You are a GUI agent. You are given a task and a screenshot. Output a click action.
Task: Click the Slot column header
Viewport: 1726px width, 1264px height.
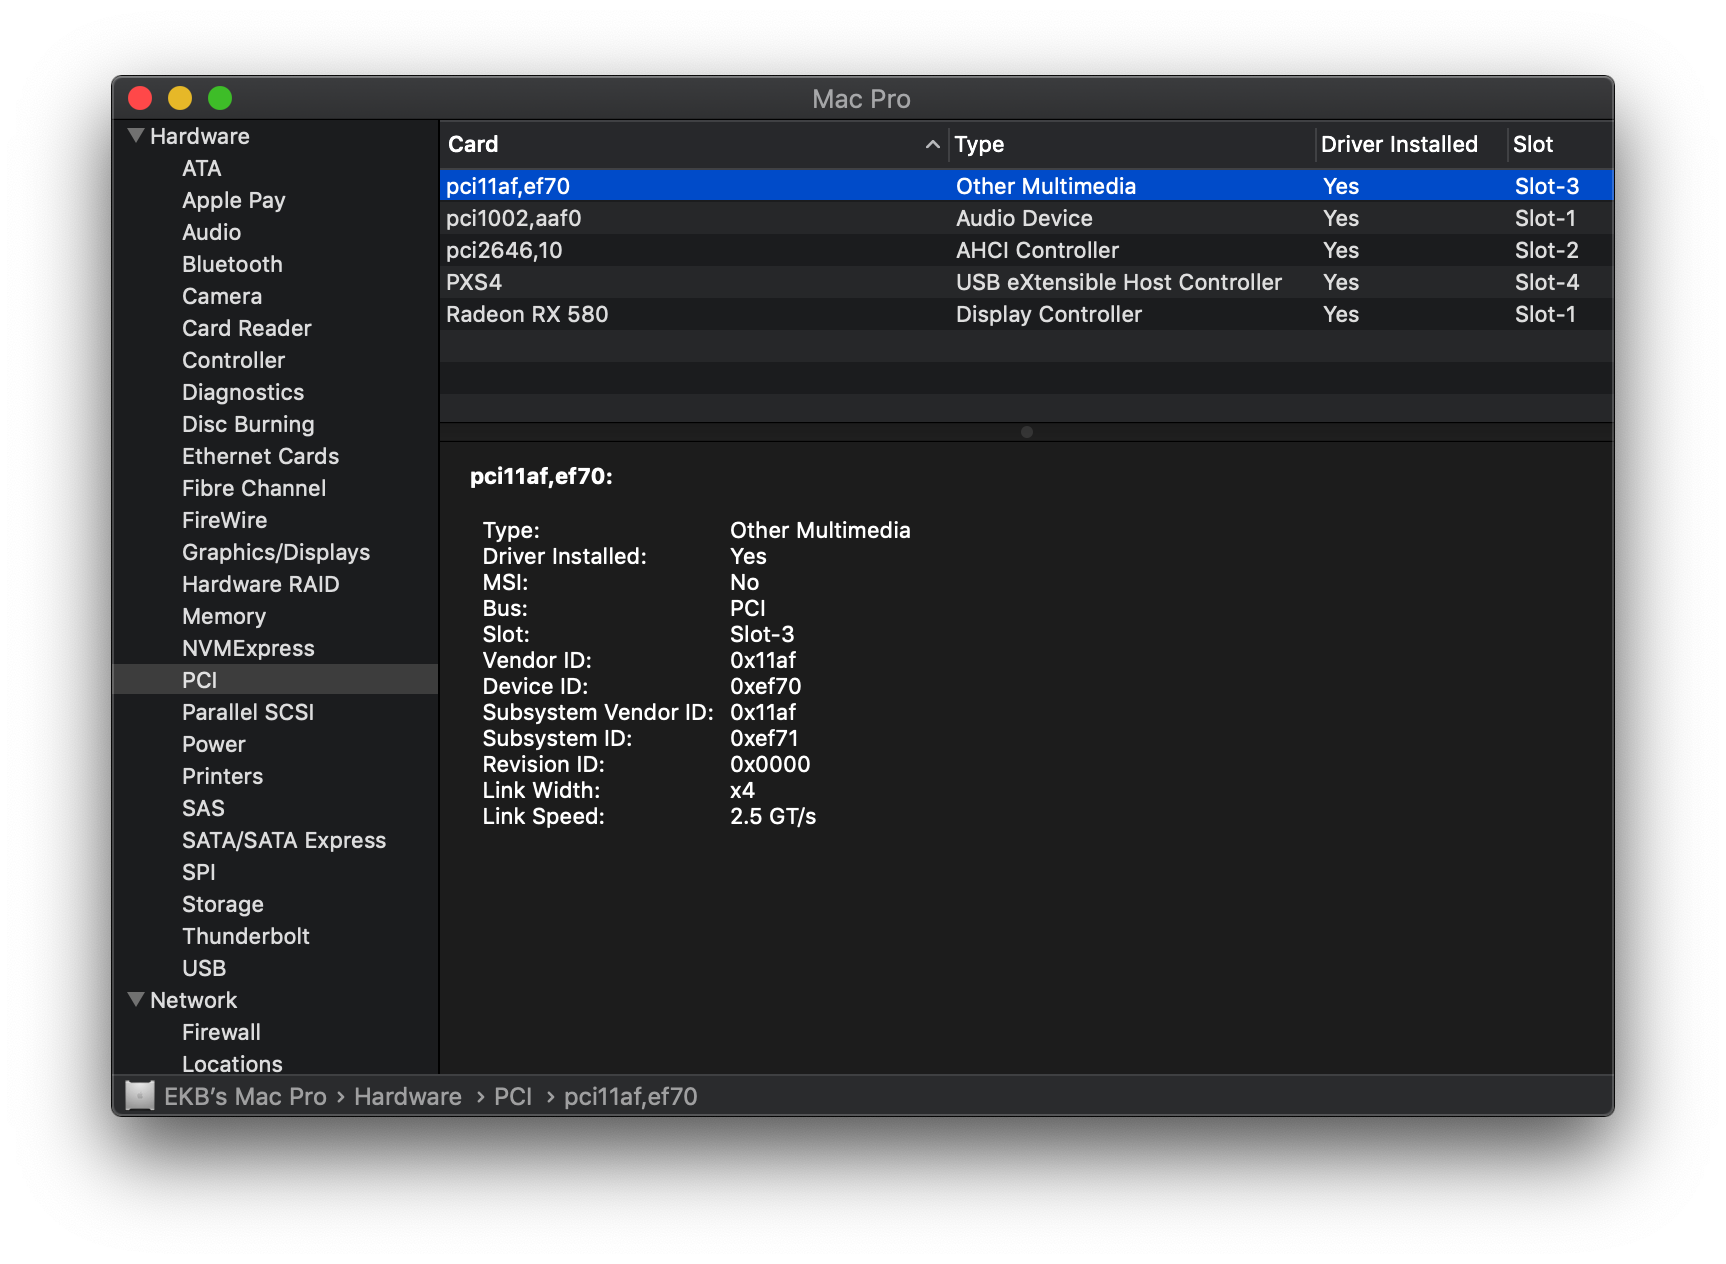click(x=1533, y=144)
